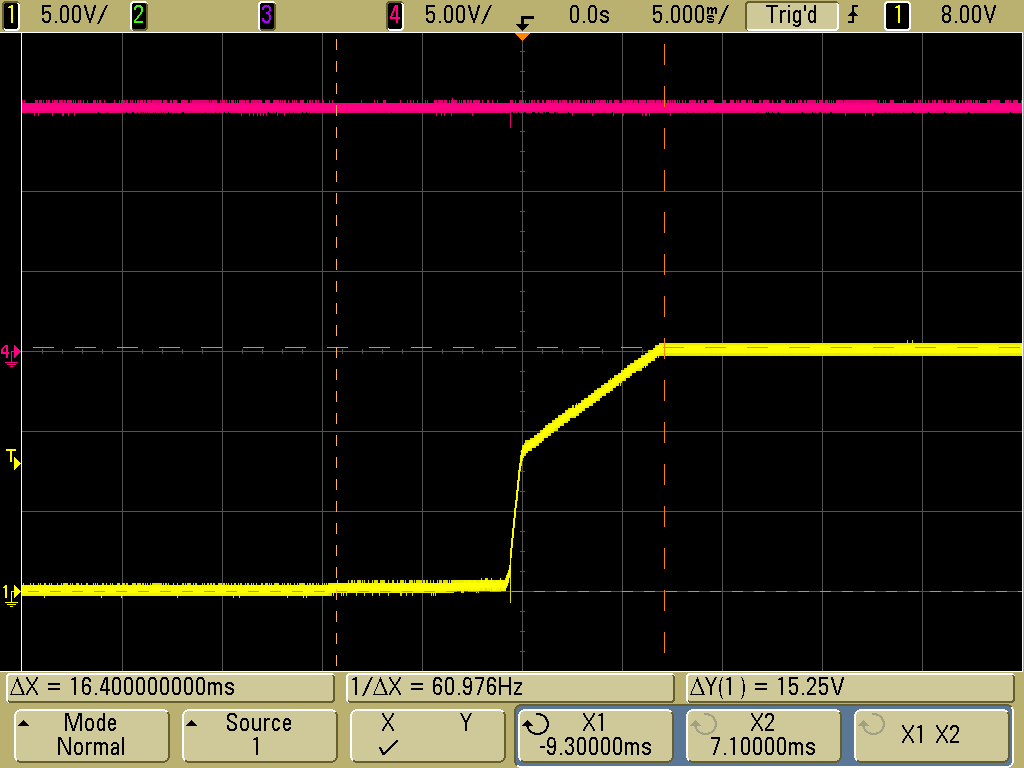Click the pink channel 4 indicator
Viewport: 1024px width, 768px height.
click(395, 15)
